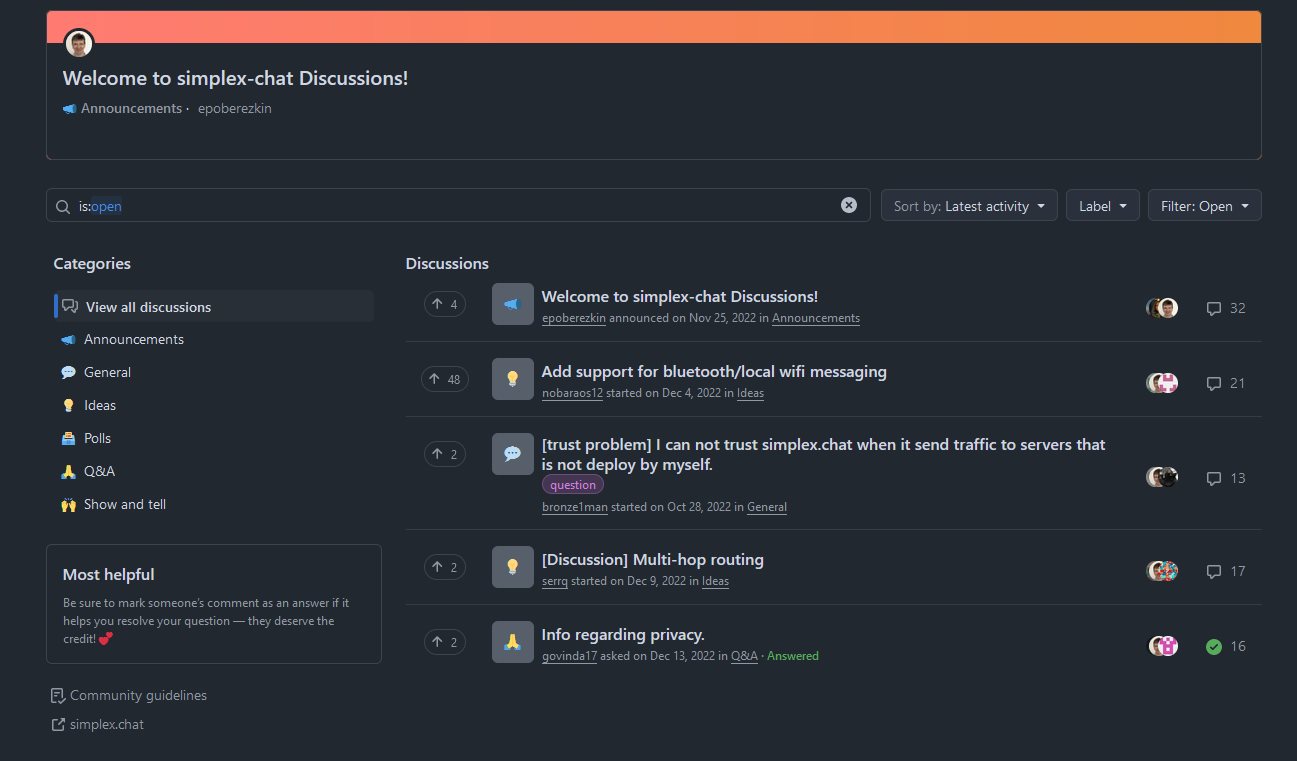Open 'Info regarding privacy.' discussion

[623, 634]
